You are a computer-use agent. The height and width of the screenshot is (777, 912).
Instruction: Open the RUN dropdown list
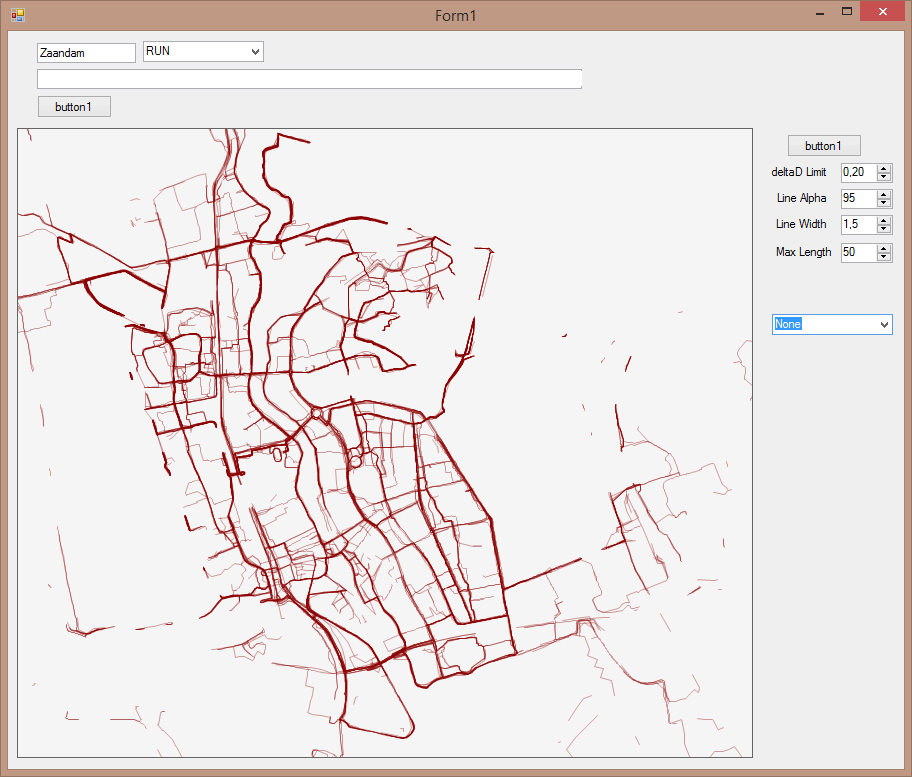point(255,52)
